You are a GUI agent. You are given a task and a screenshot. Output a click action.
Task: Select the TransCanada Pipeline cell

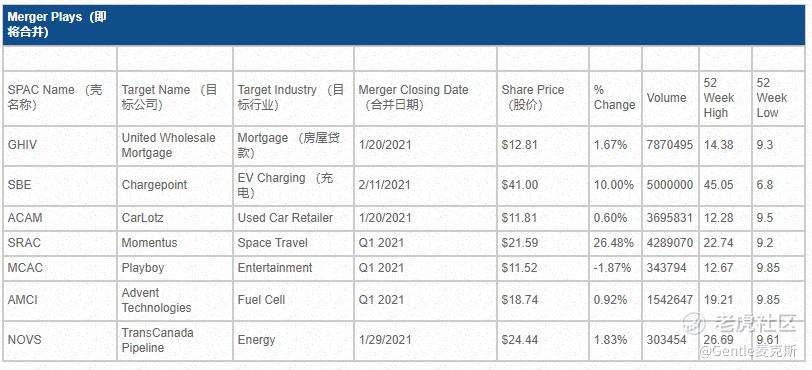coord(157,340)
